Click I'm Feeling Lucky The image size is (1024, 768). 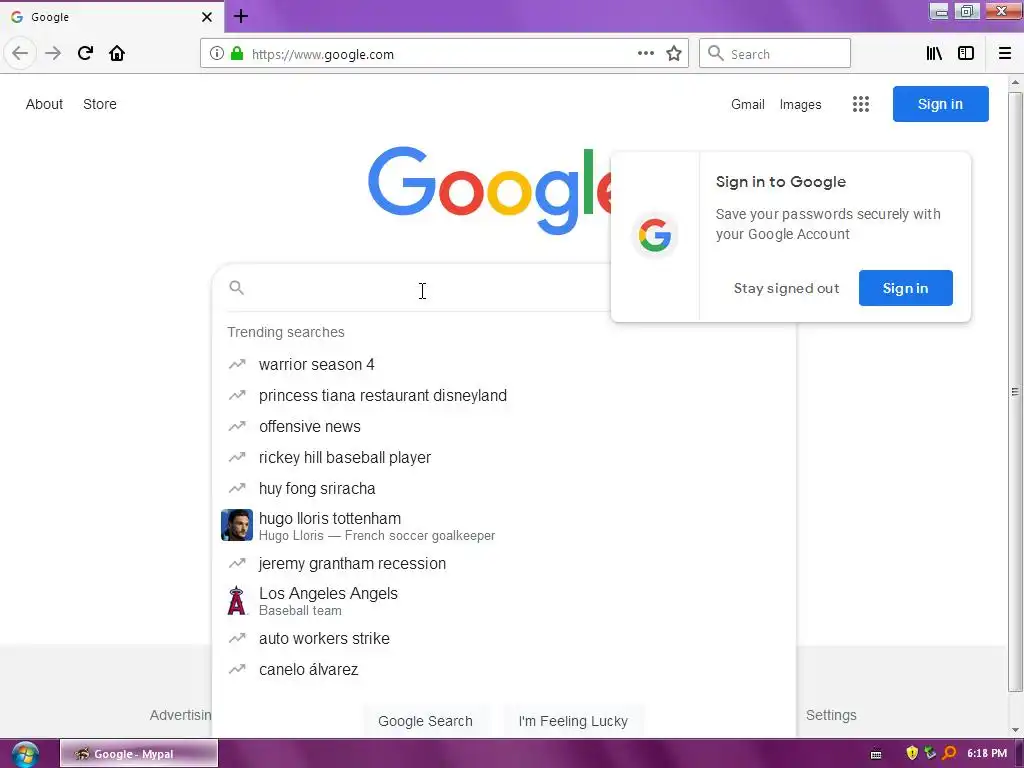click(573, 721)
